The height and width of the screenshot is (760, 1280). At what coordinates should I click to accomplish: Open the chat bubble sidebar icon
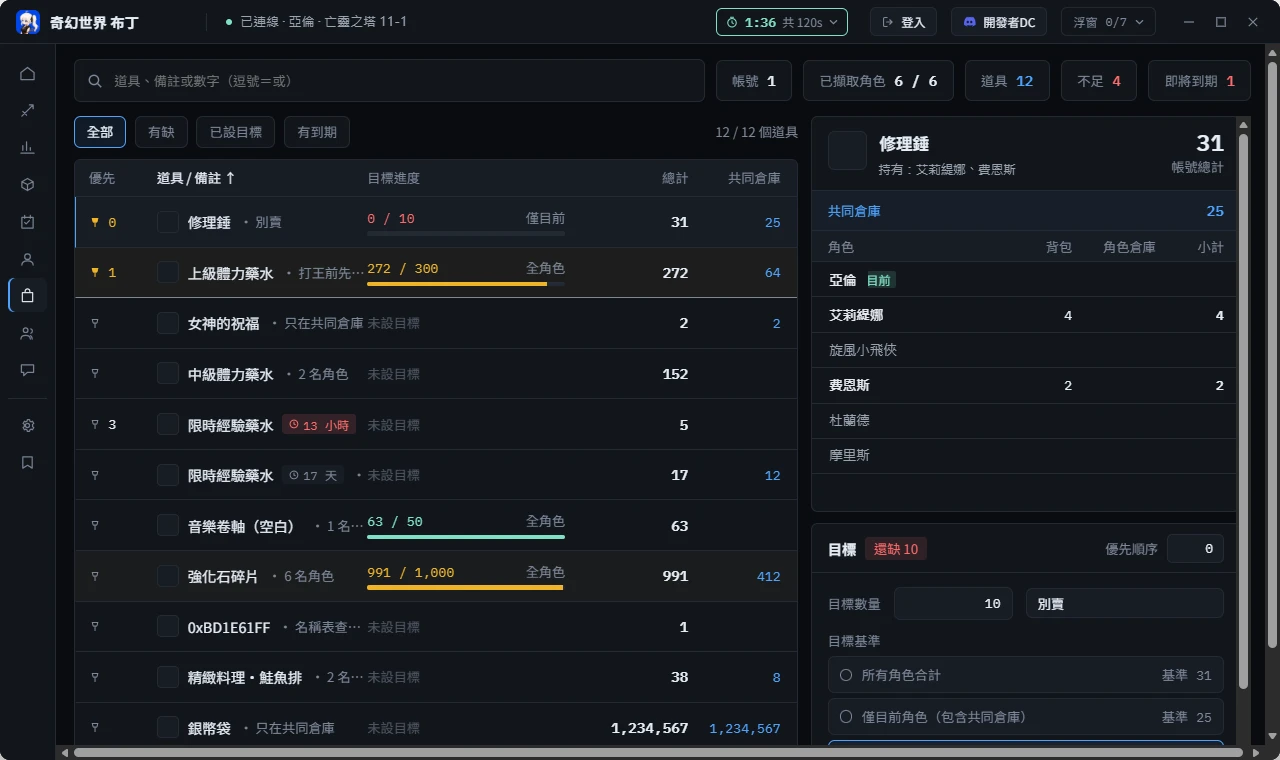coord(27,370)
